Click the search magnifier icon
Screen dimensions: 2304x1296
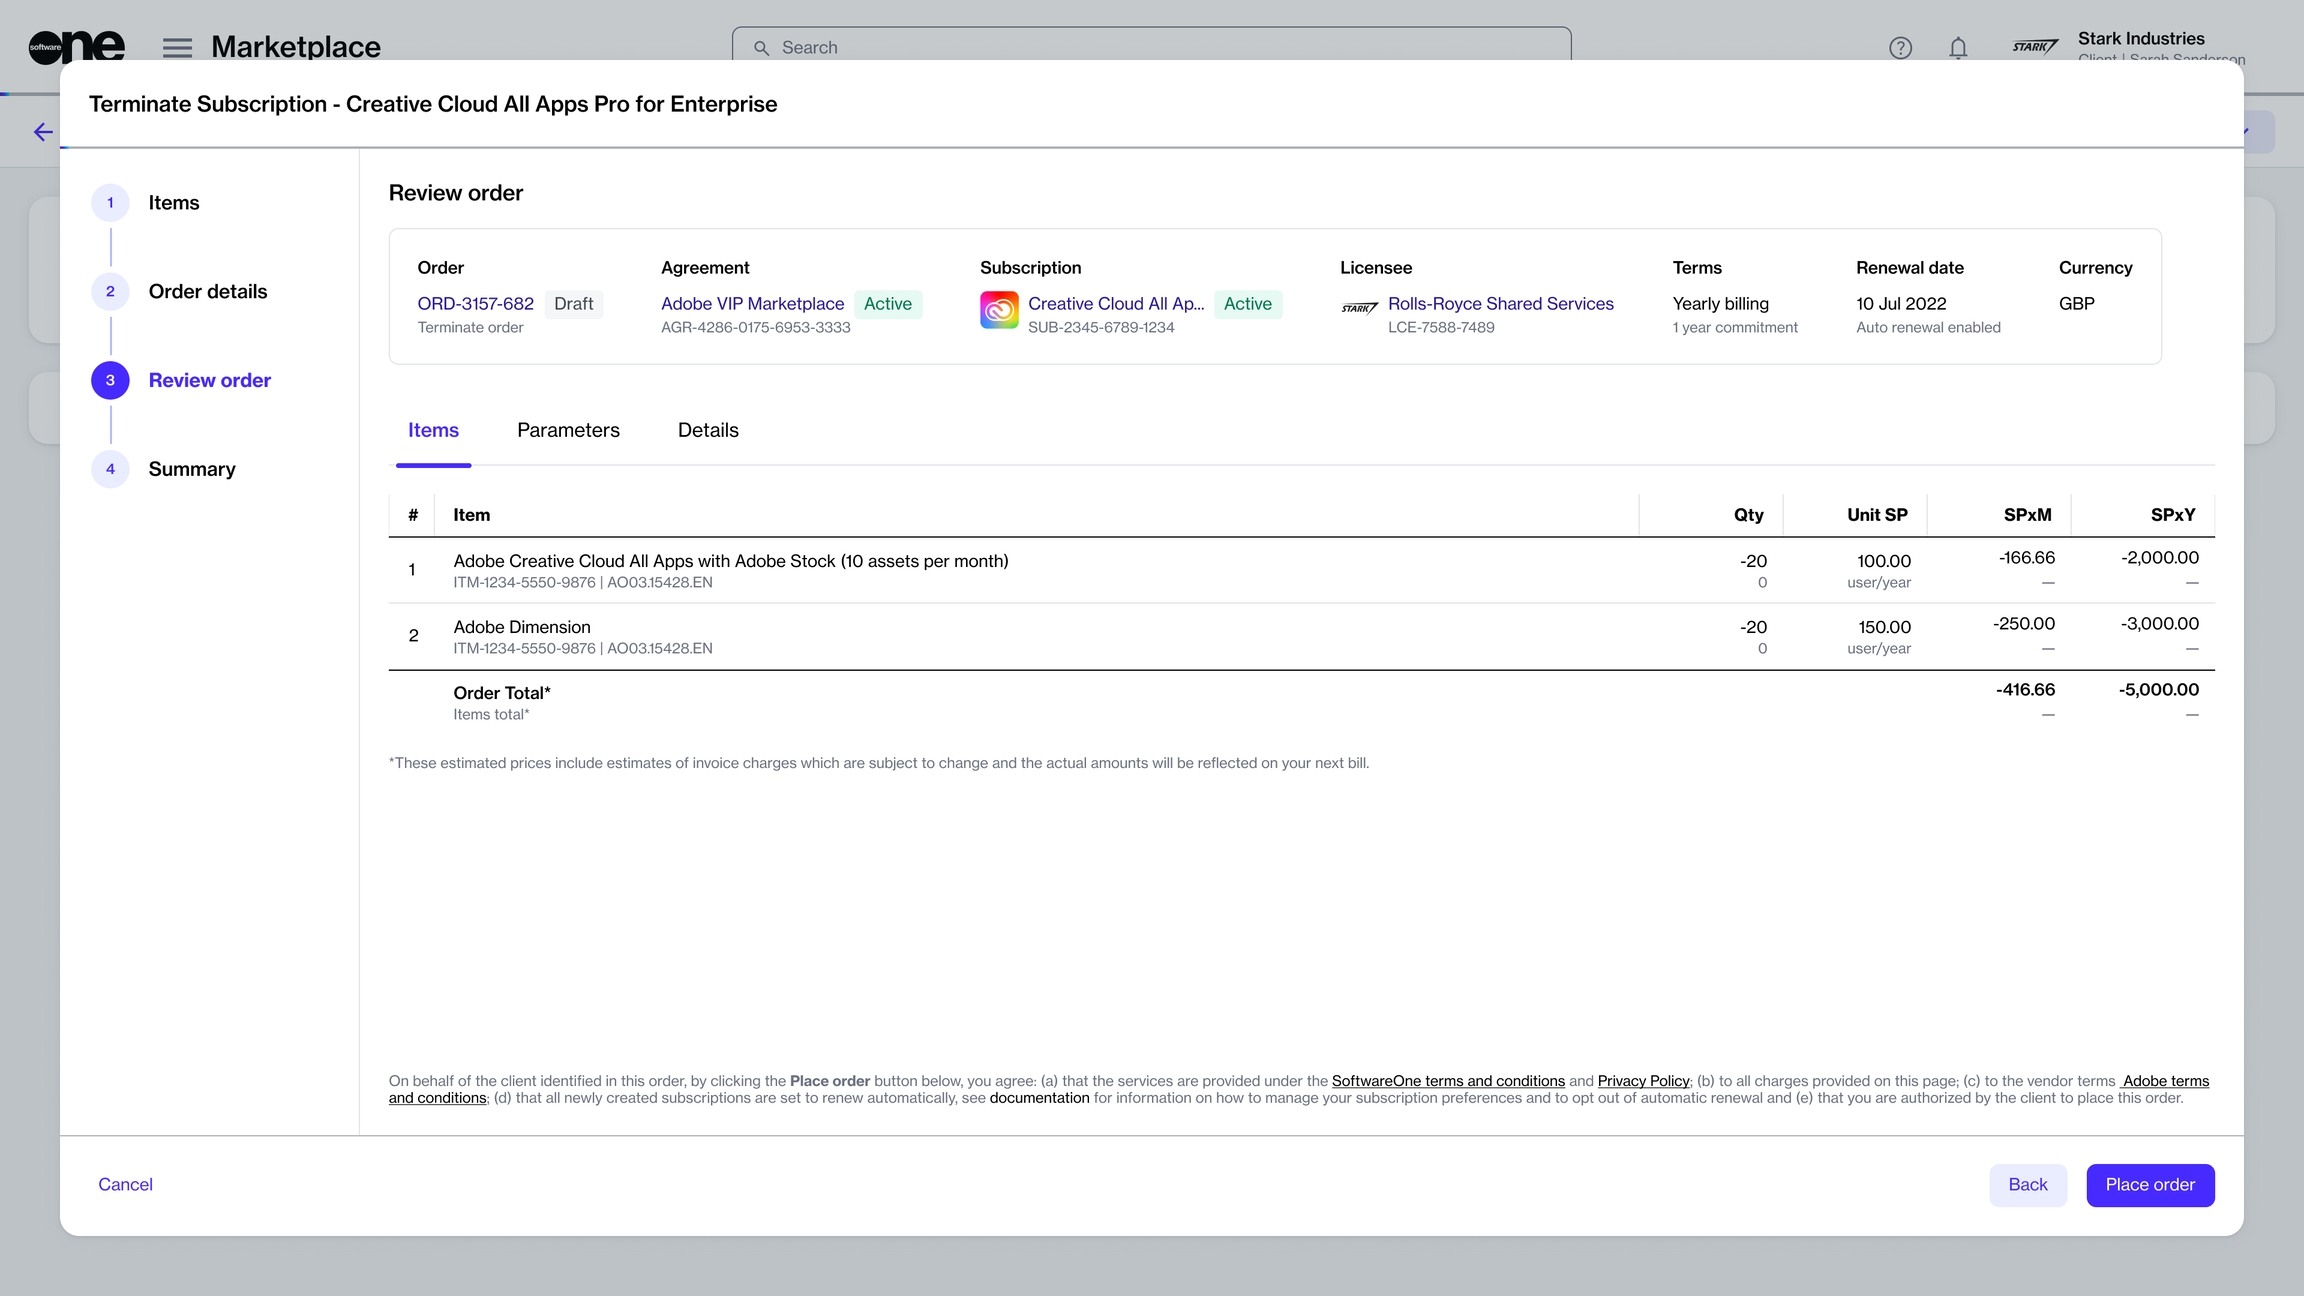[761, 48]
